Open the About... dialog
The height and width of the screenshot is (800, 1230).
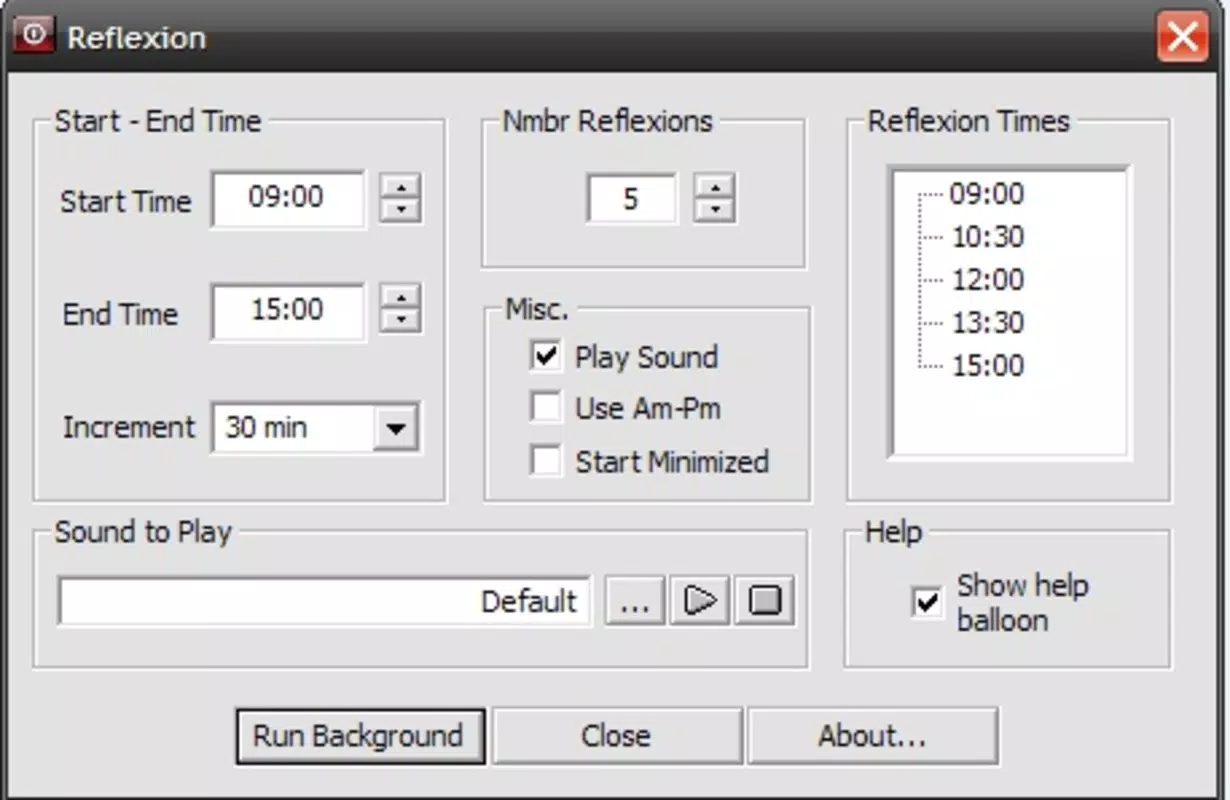pos(872,736)
